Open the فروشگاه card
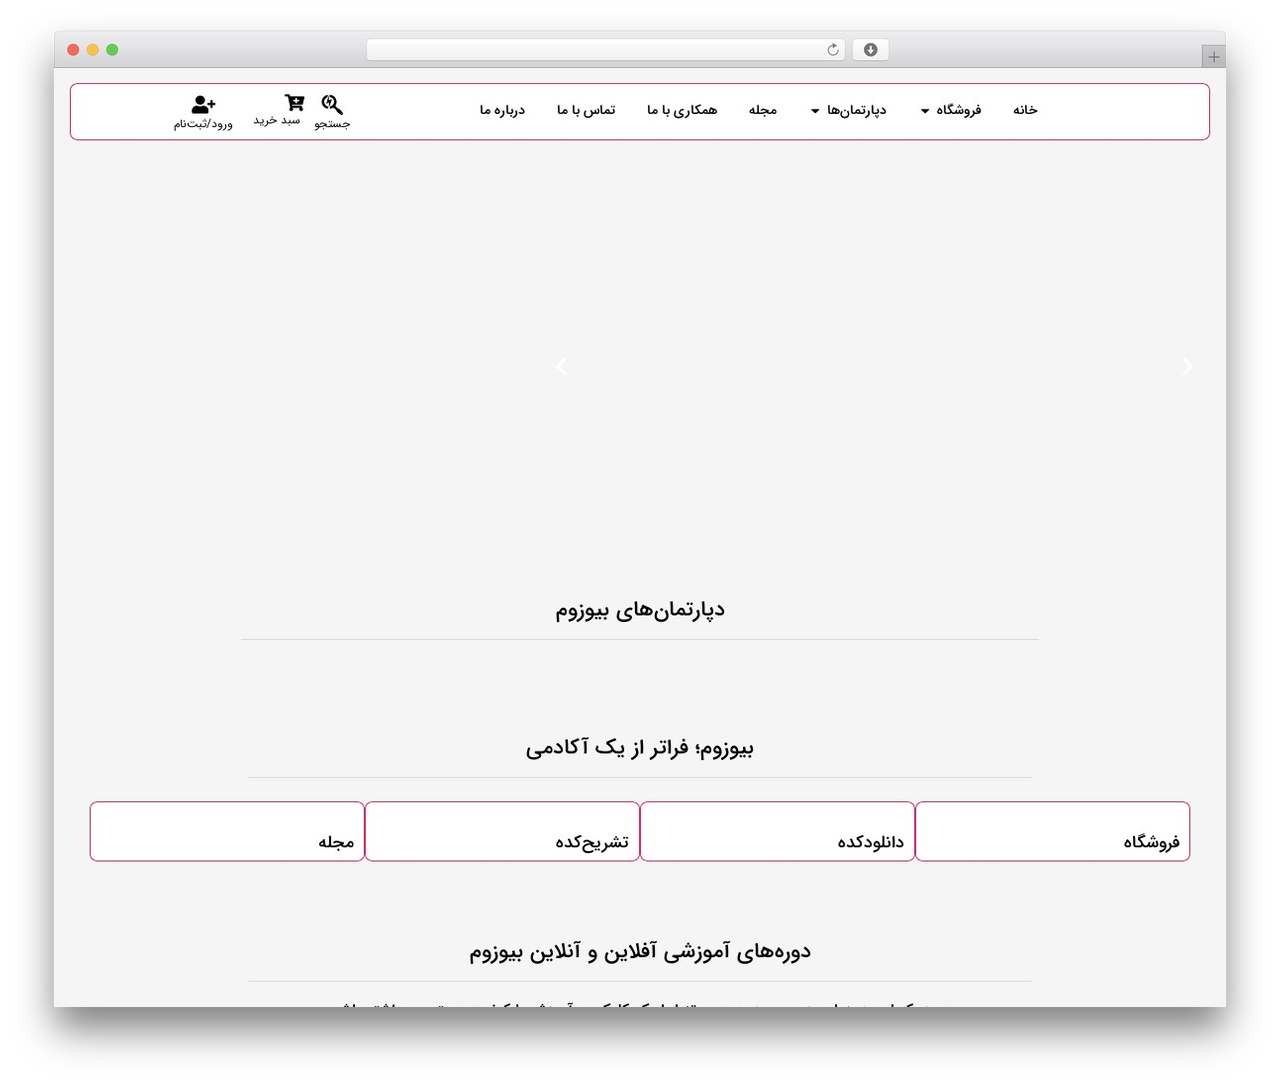 click(x=1052, y=831)
